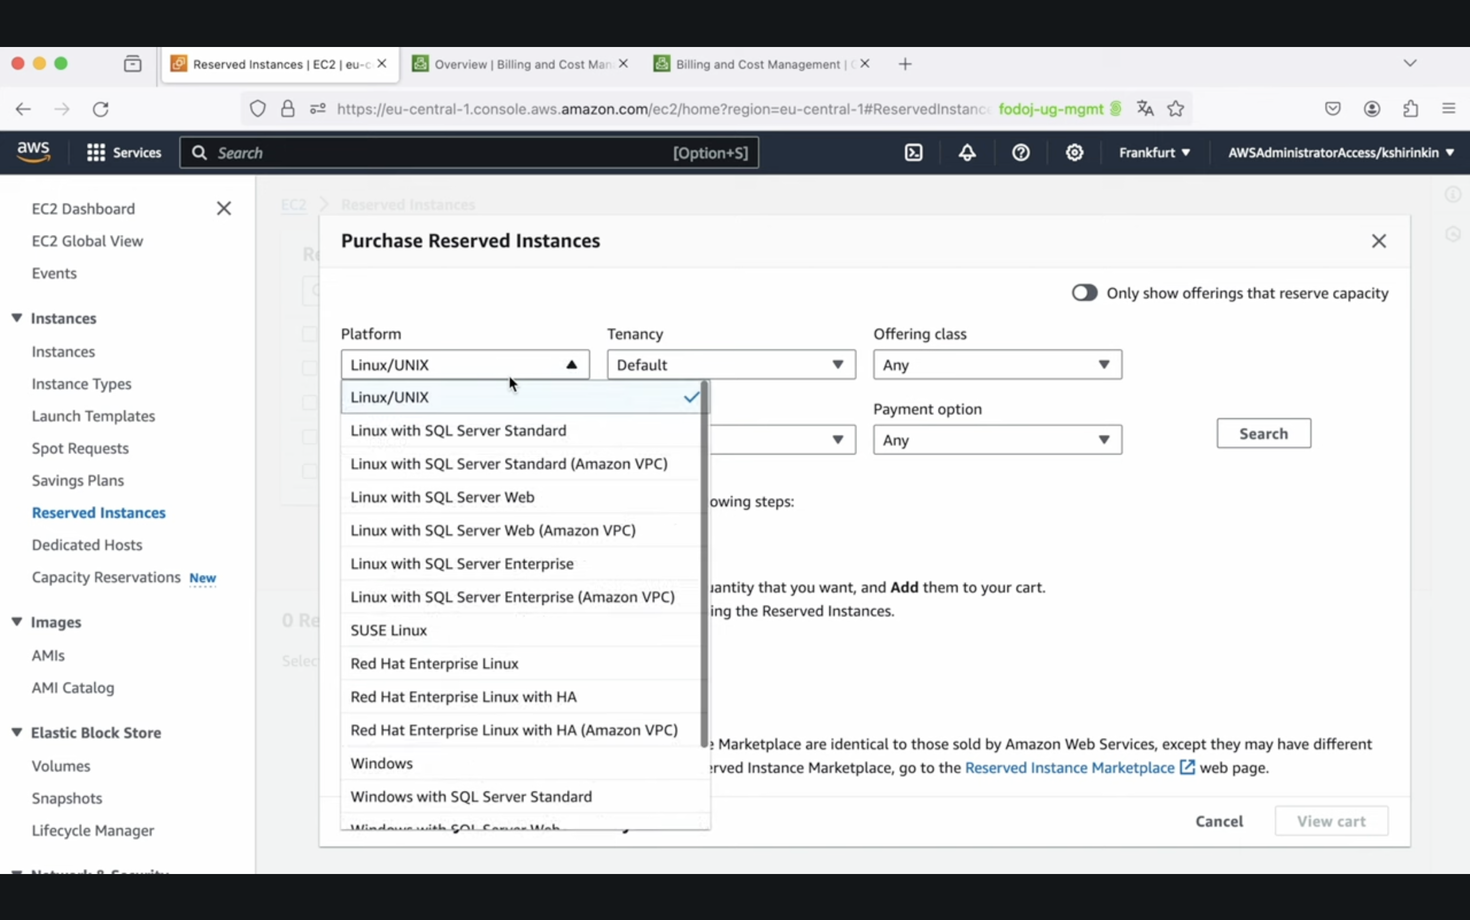1470x920 pixels.
Task: Click the browser URL address bar
Action: pyautogui.click(x=664, y=109)
